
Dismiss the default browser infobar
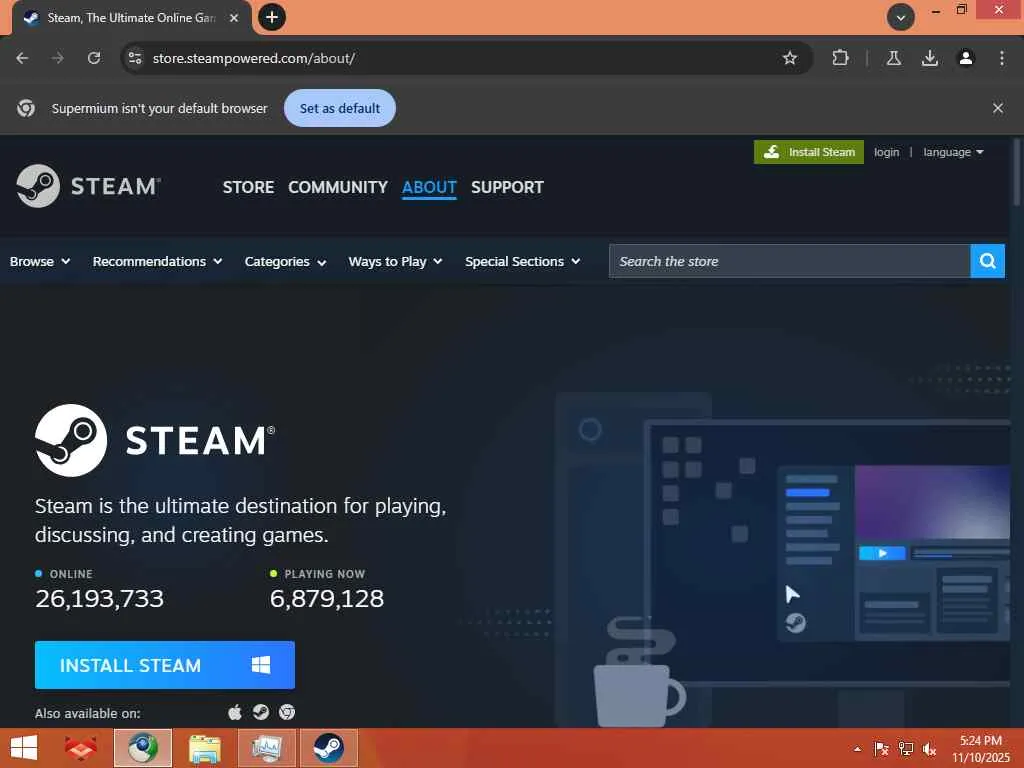(x=997, y=108)
